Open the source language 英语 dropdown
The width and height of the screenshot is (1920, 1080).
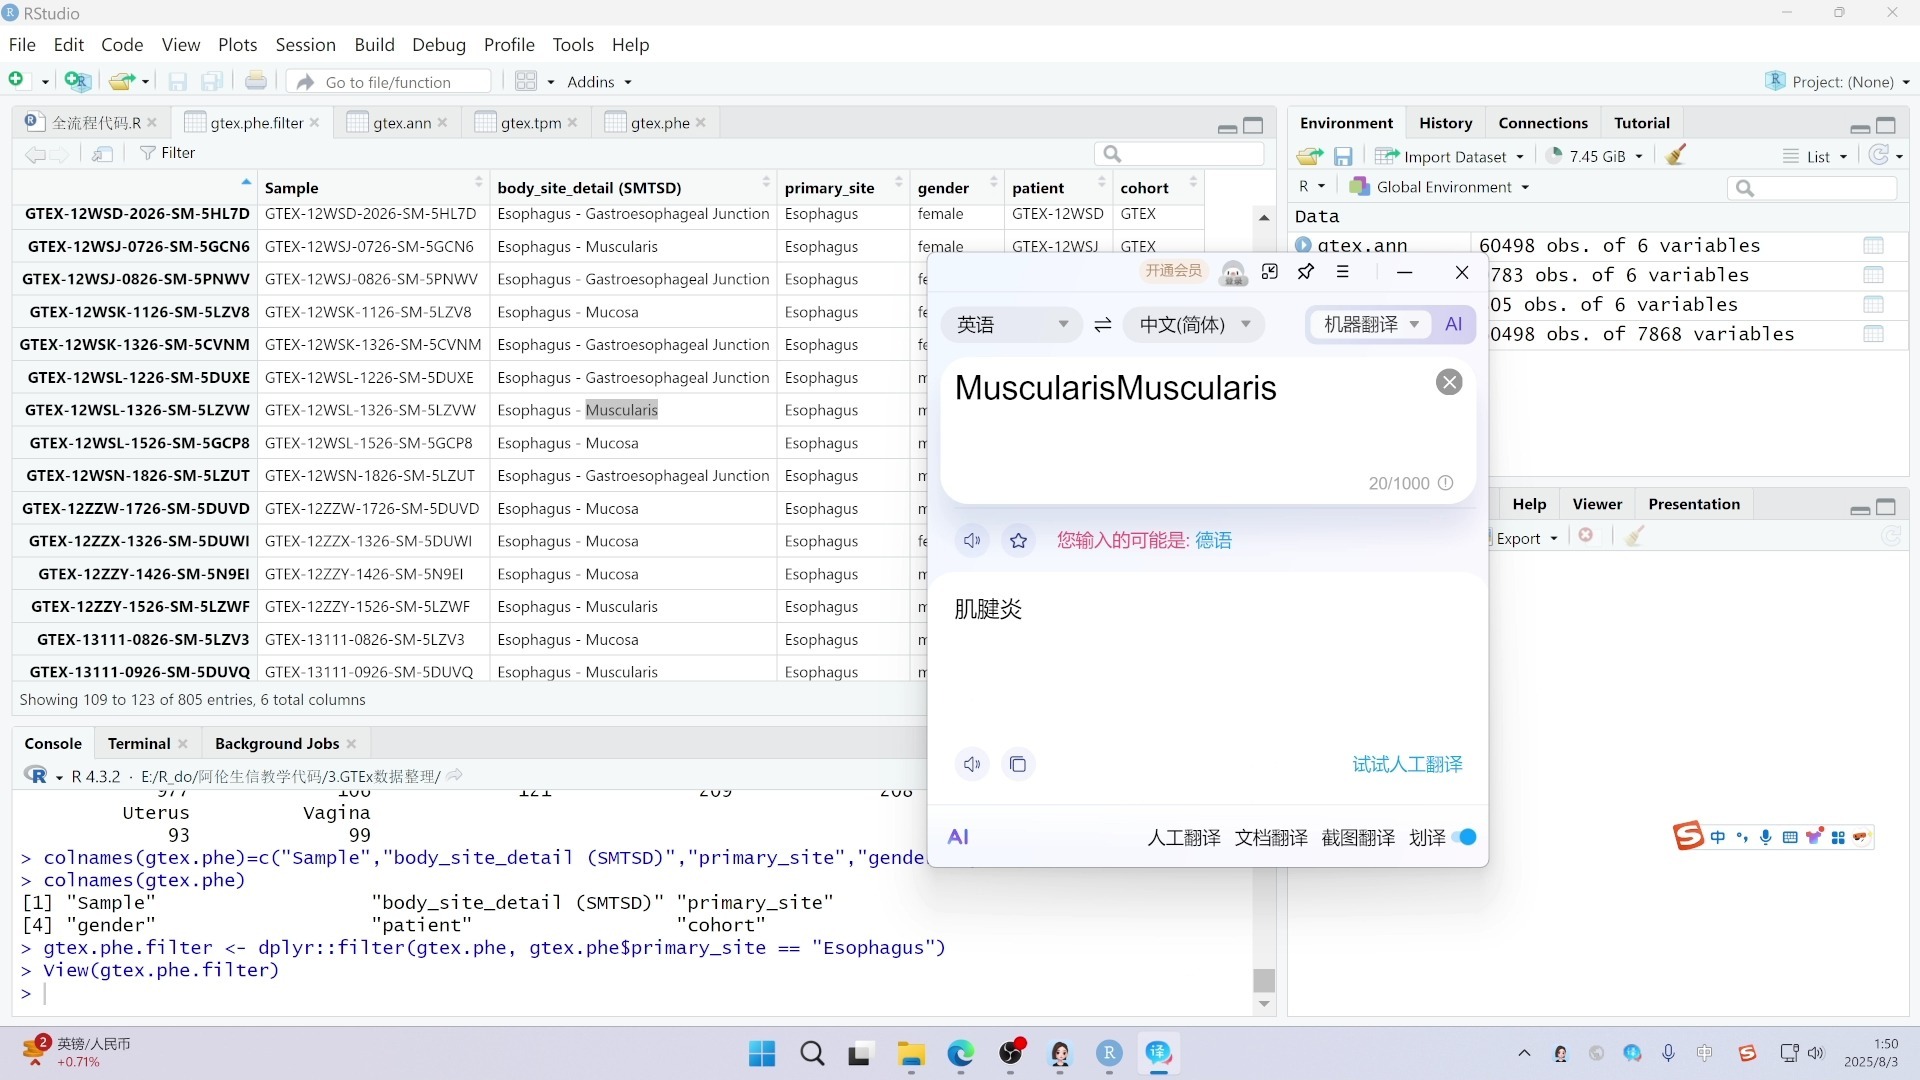1012,325
